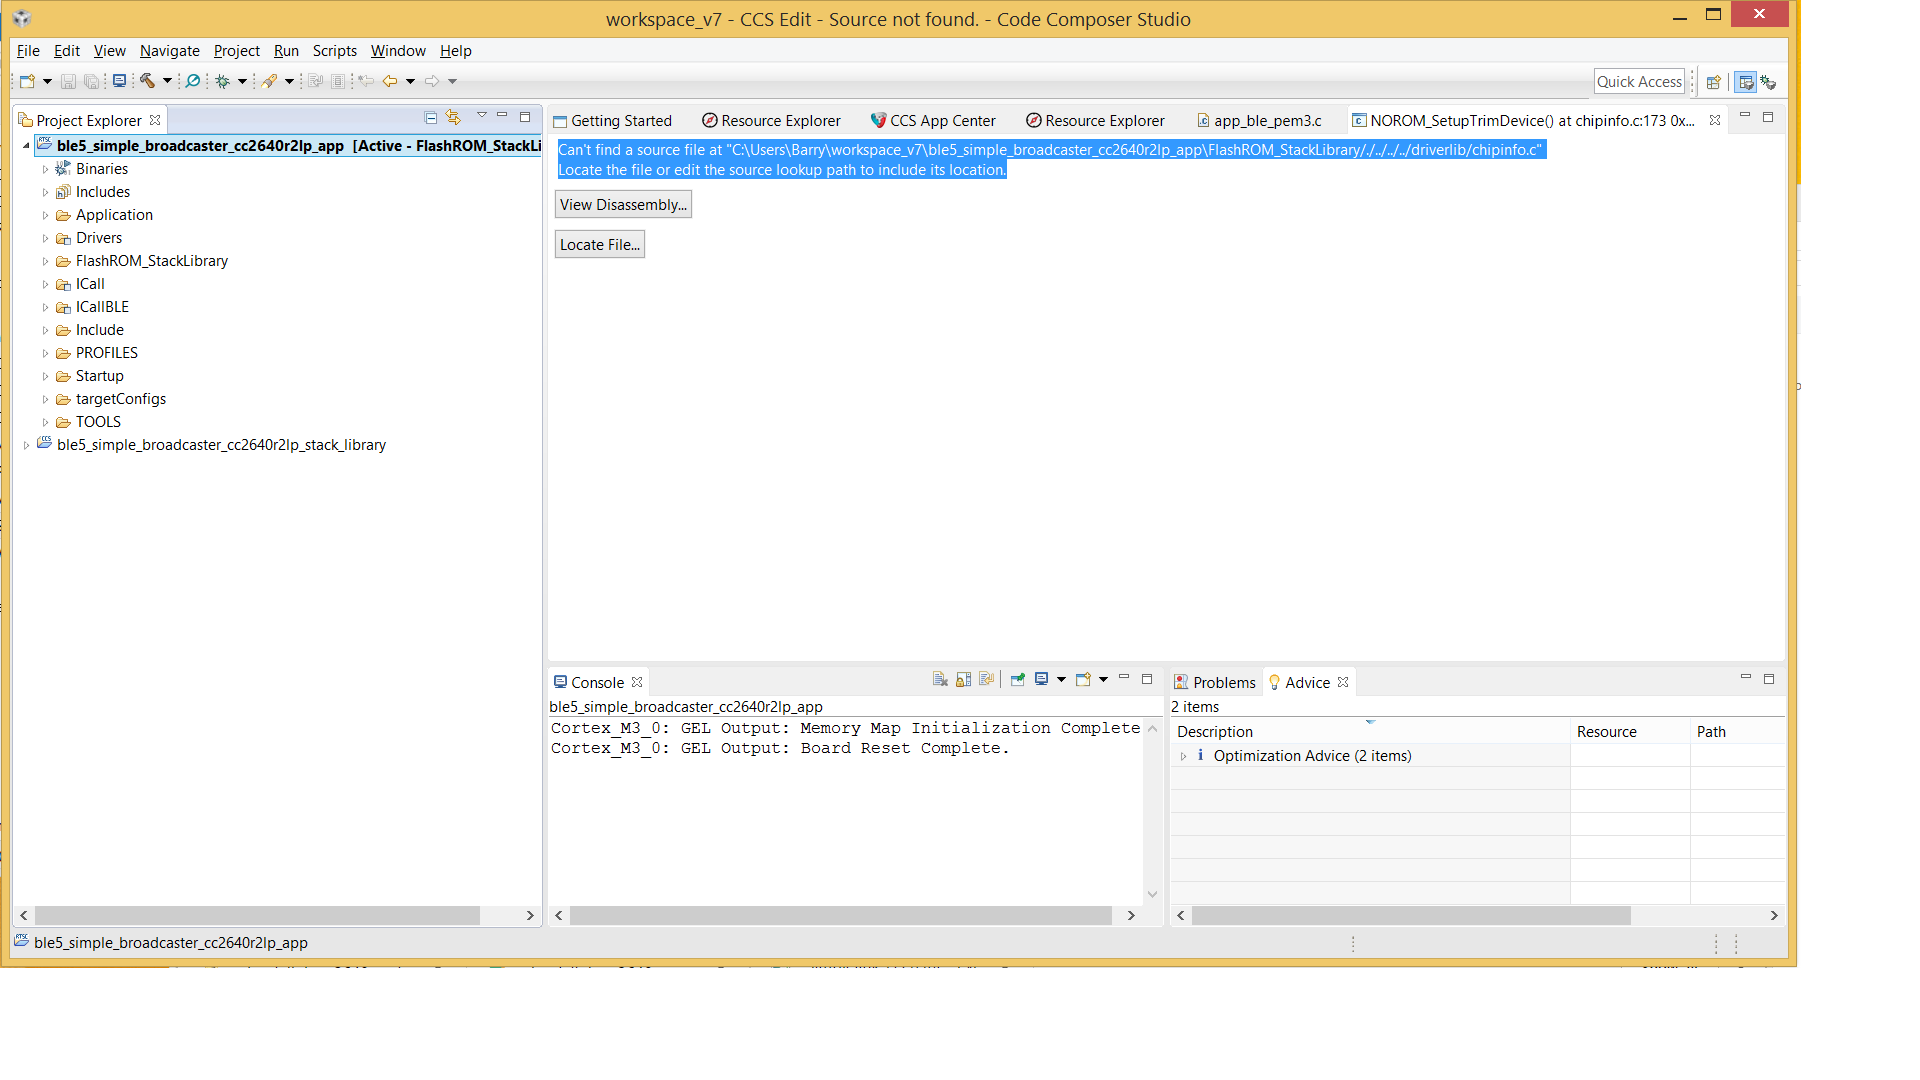Click the Locate File button
Screen dimensions: 1920x1080
click(599, 245)
